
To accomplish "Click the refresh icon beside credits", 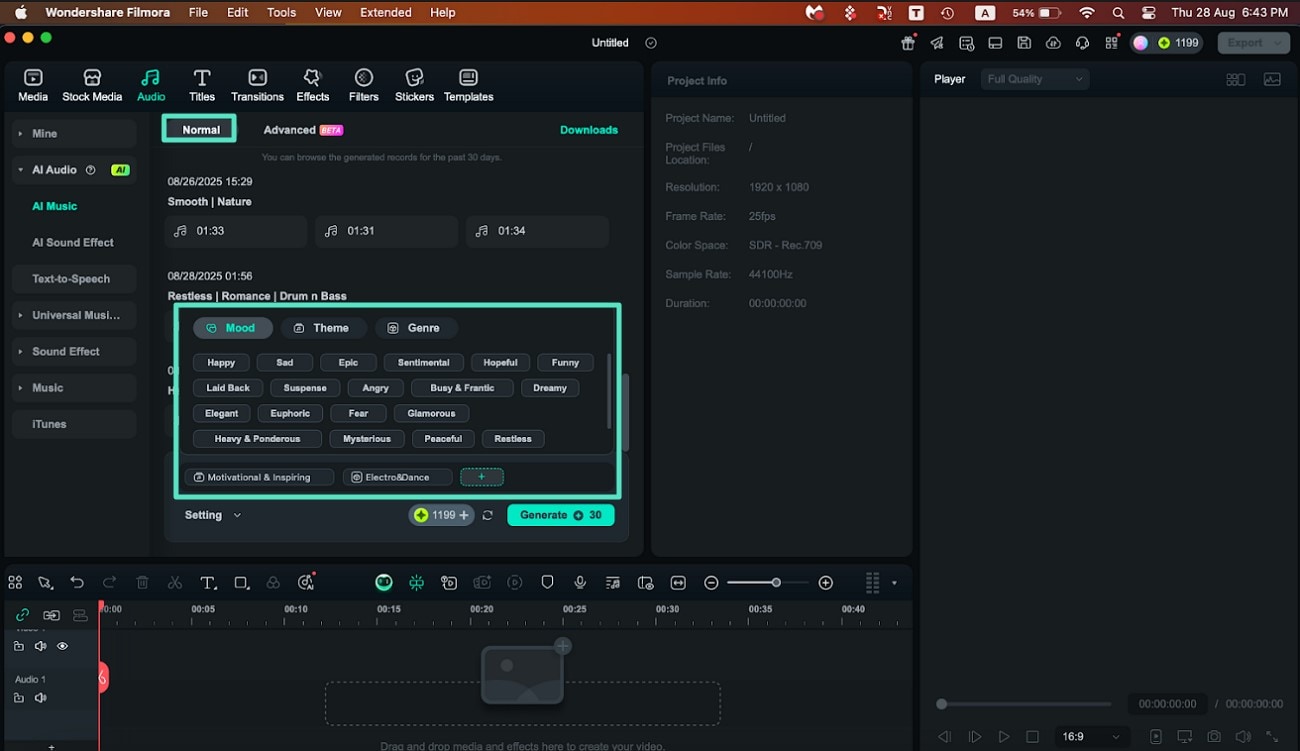I will point(487,515).
